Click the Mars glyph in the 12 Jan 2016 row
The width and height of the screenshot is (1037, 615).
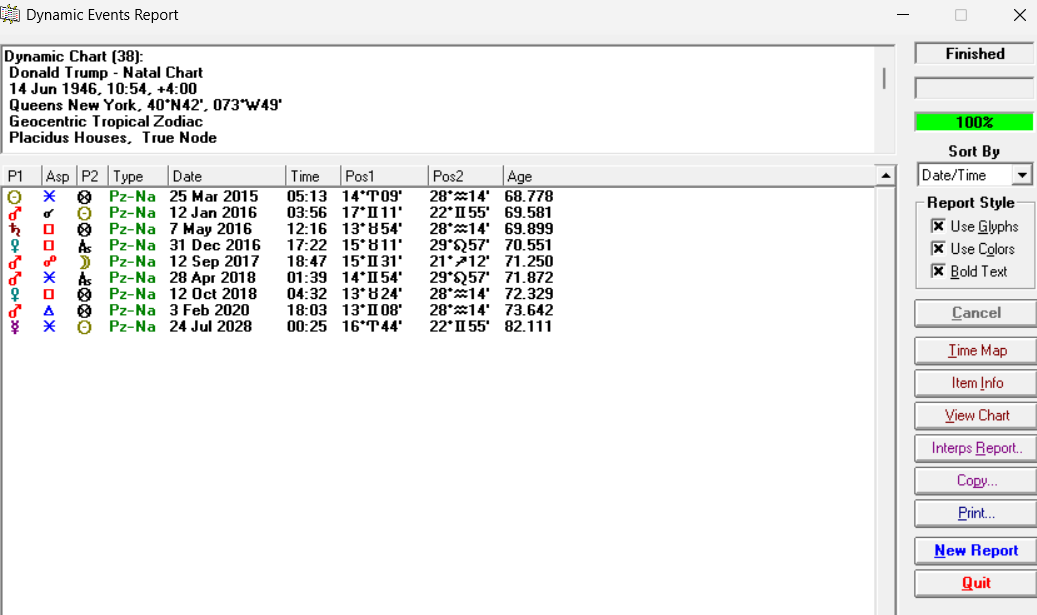[x=15, y=213]
